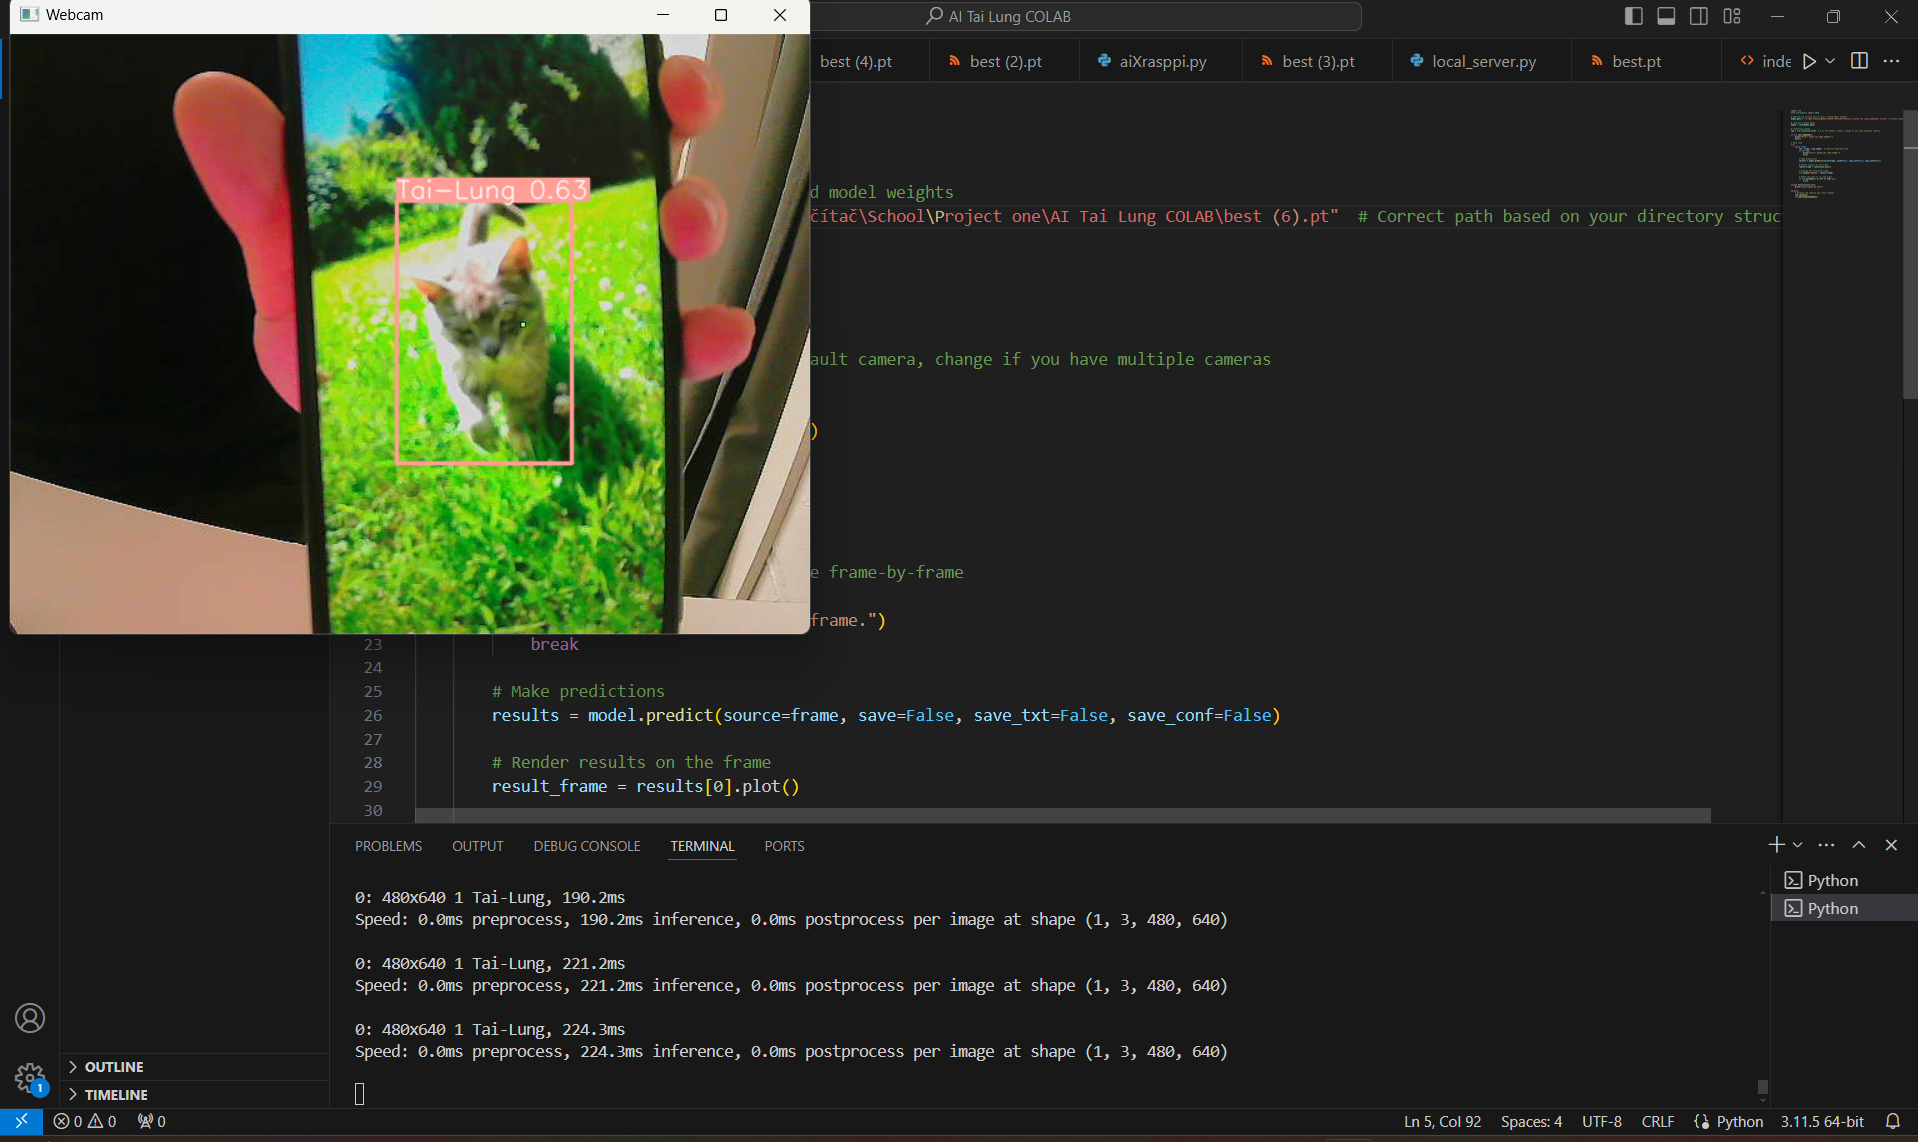The image size is (1918, 1142).
Task: Change indentation via Spaces: 4
Action: [x=1531, y=1122]
